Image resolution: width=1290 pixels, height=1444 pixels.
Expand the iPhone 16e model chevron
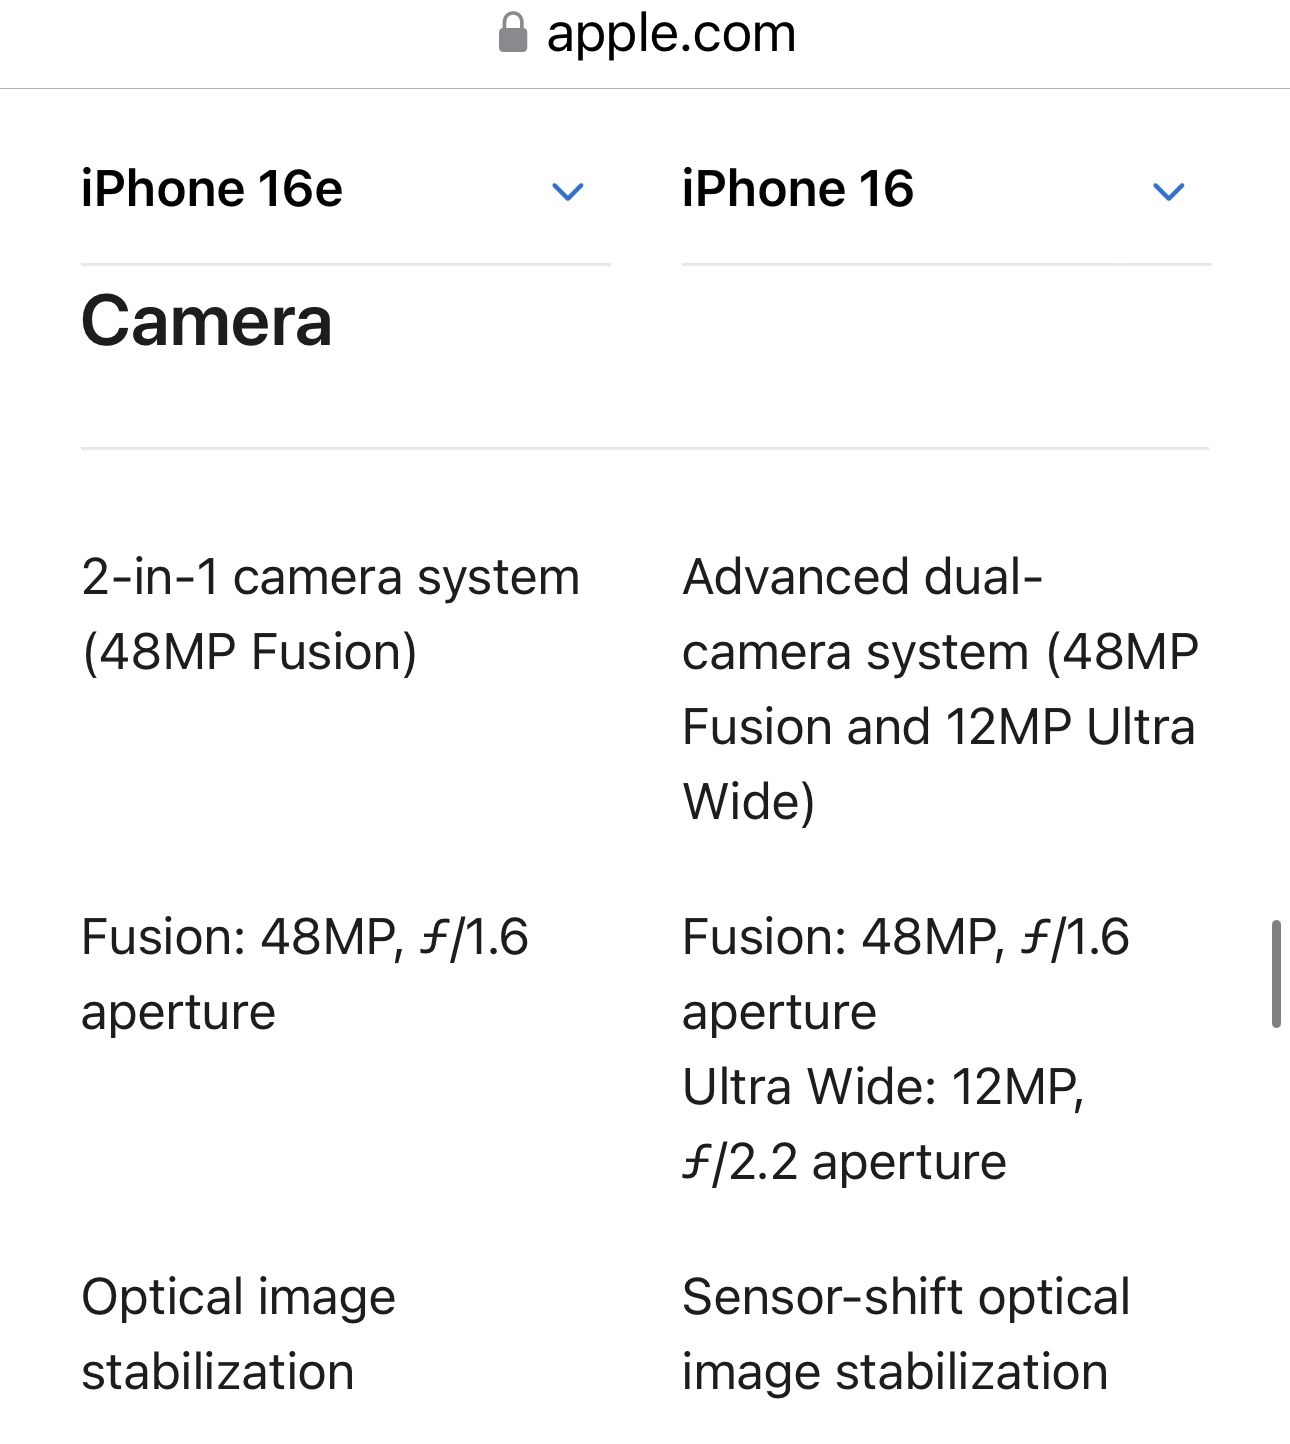coord(568,191)
